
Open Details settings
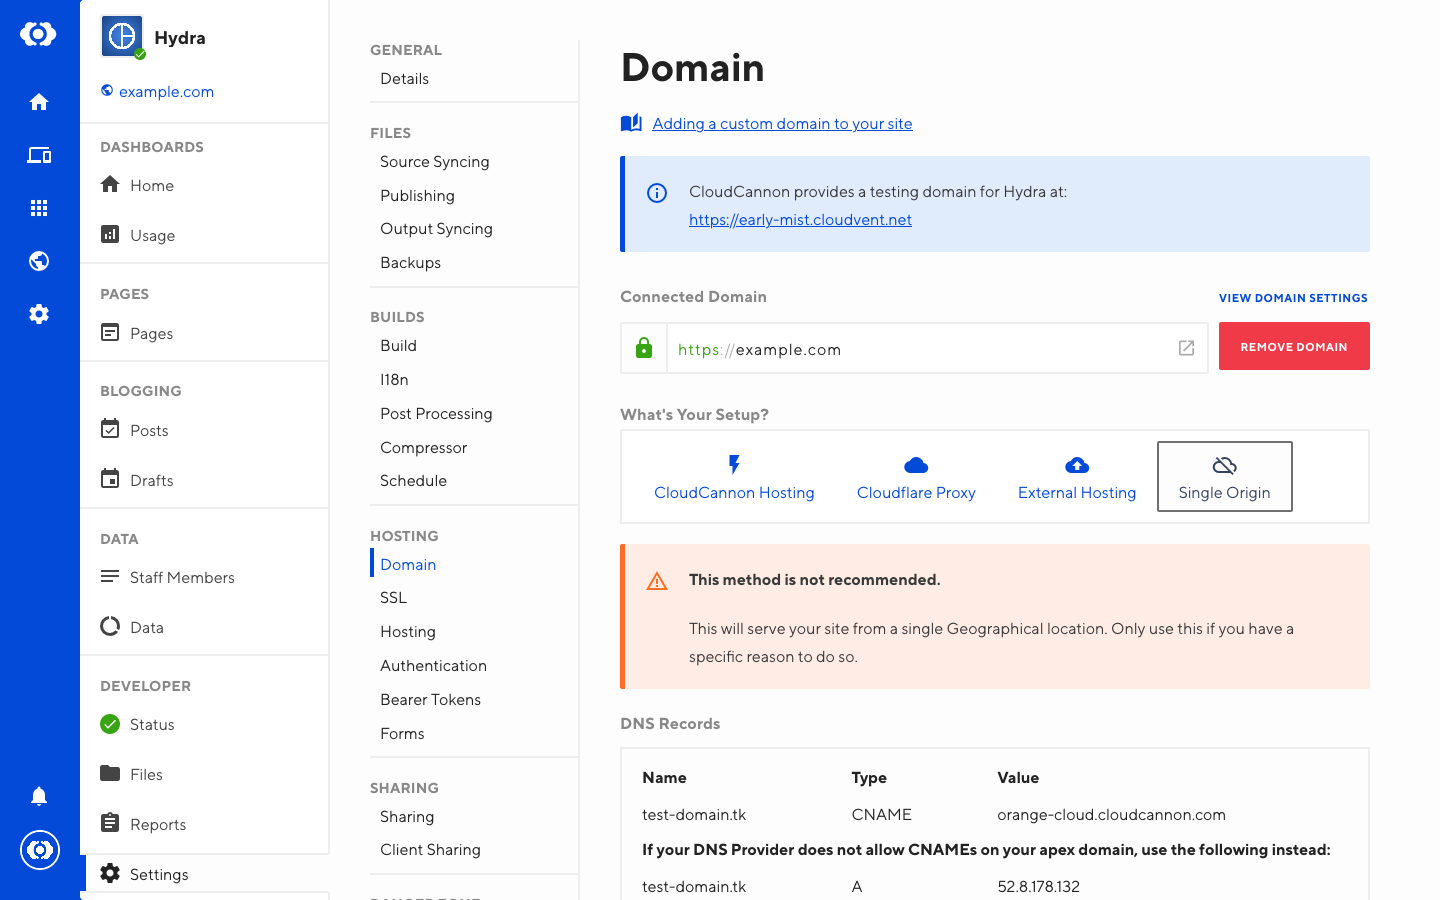pos(404,79)
